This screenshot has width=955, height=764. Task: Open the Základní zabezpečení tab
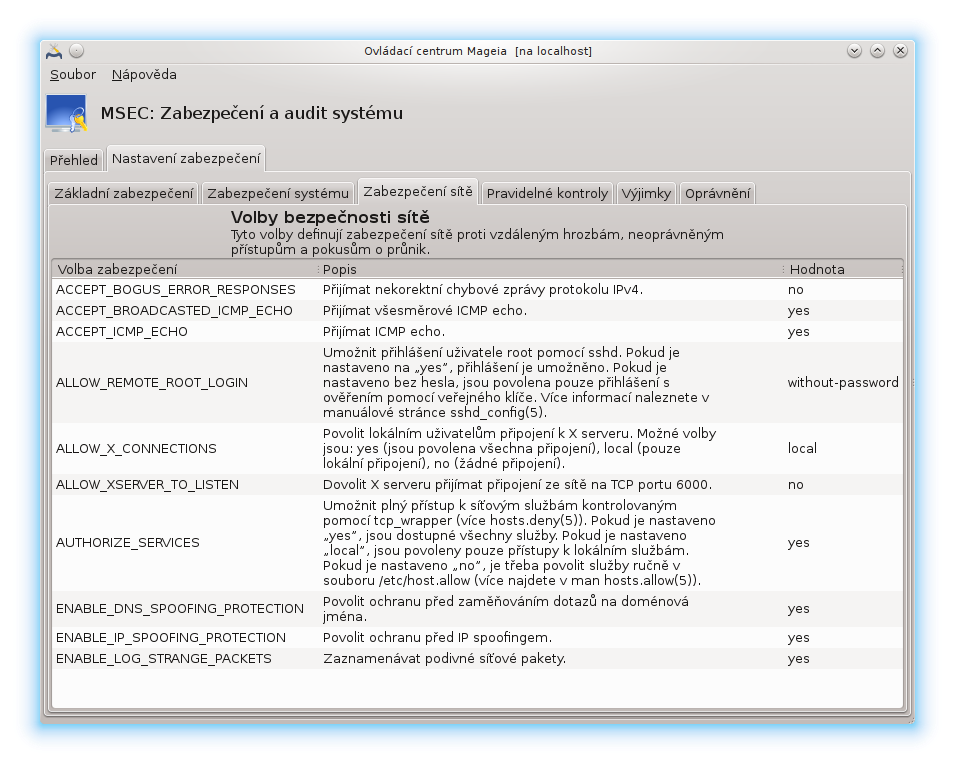tap(124, 193)
